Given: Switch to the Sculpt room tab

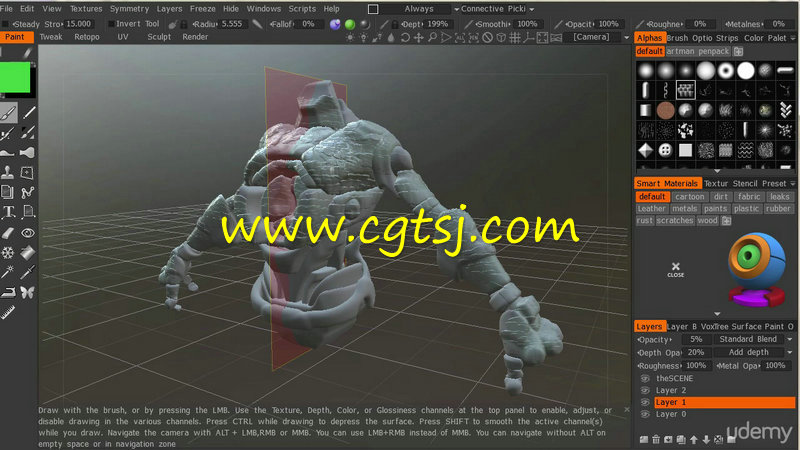Looking at the screenshot, I should (159, 37).
